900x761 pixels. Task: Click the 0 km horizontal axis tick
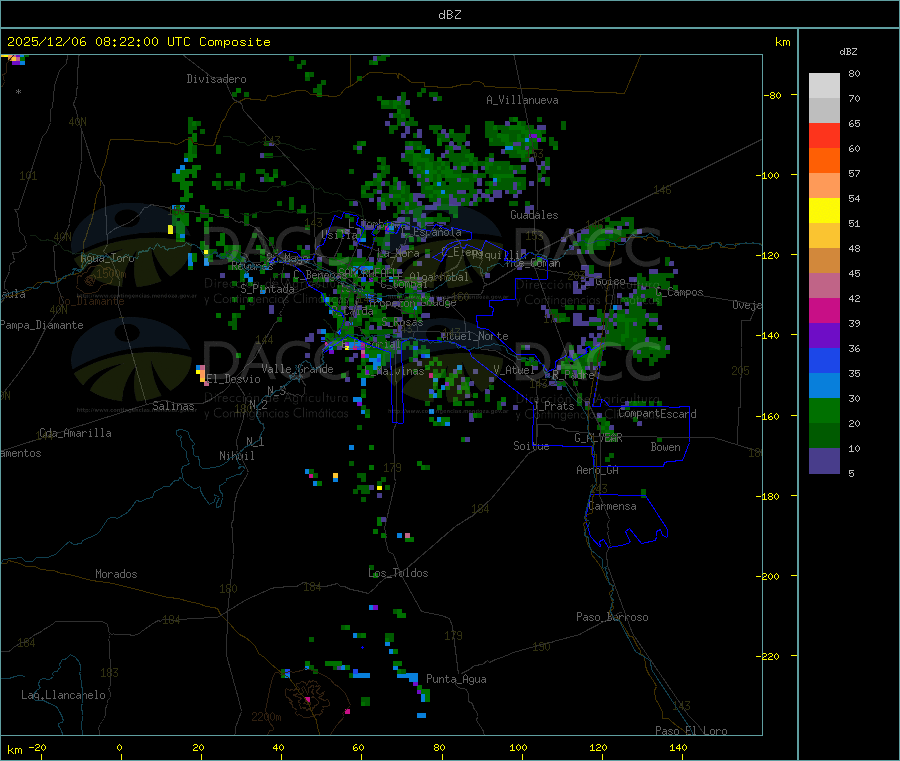[x=119, y=748]
